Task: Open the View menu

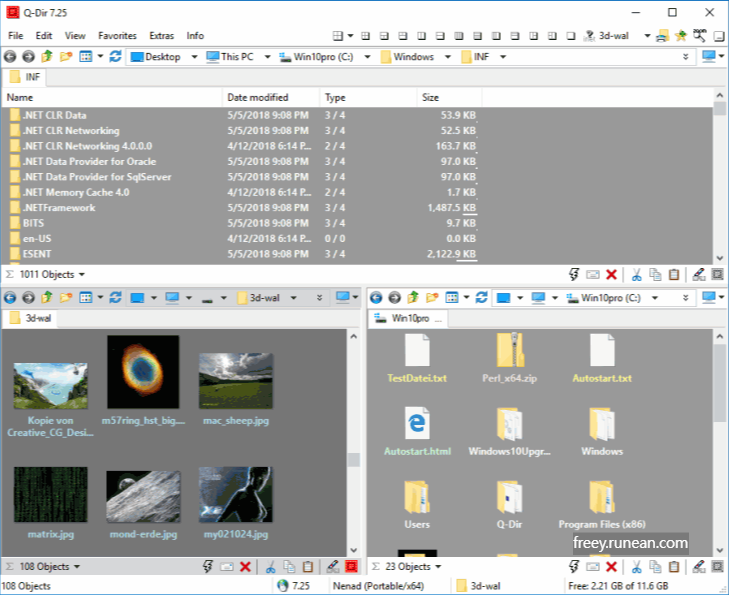Action: (x=75, y=36)
